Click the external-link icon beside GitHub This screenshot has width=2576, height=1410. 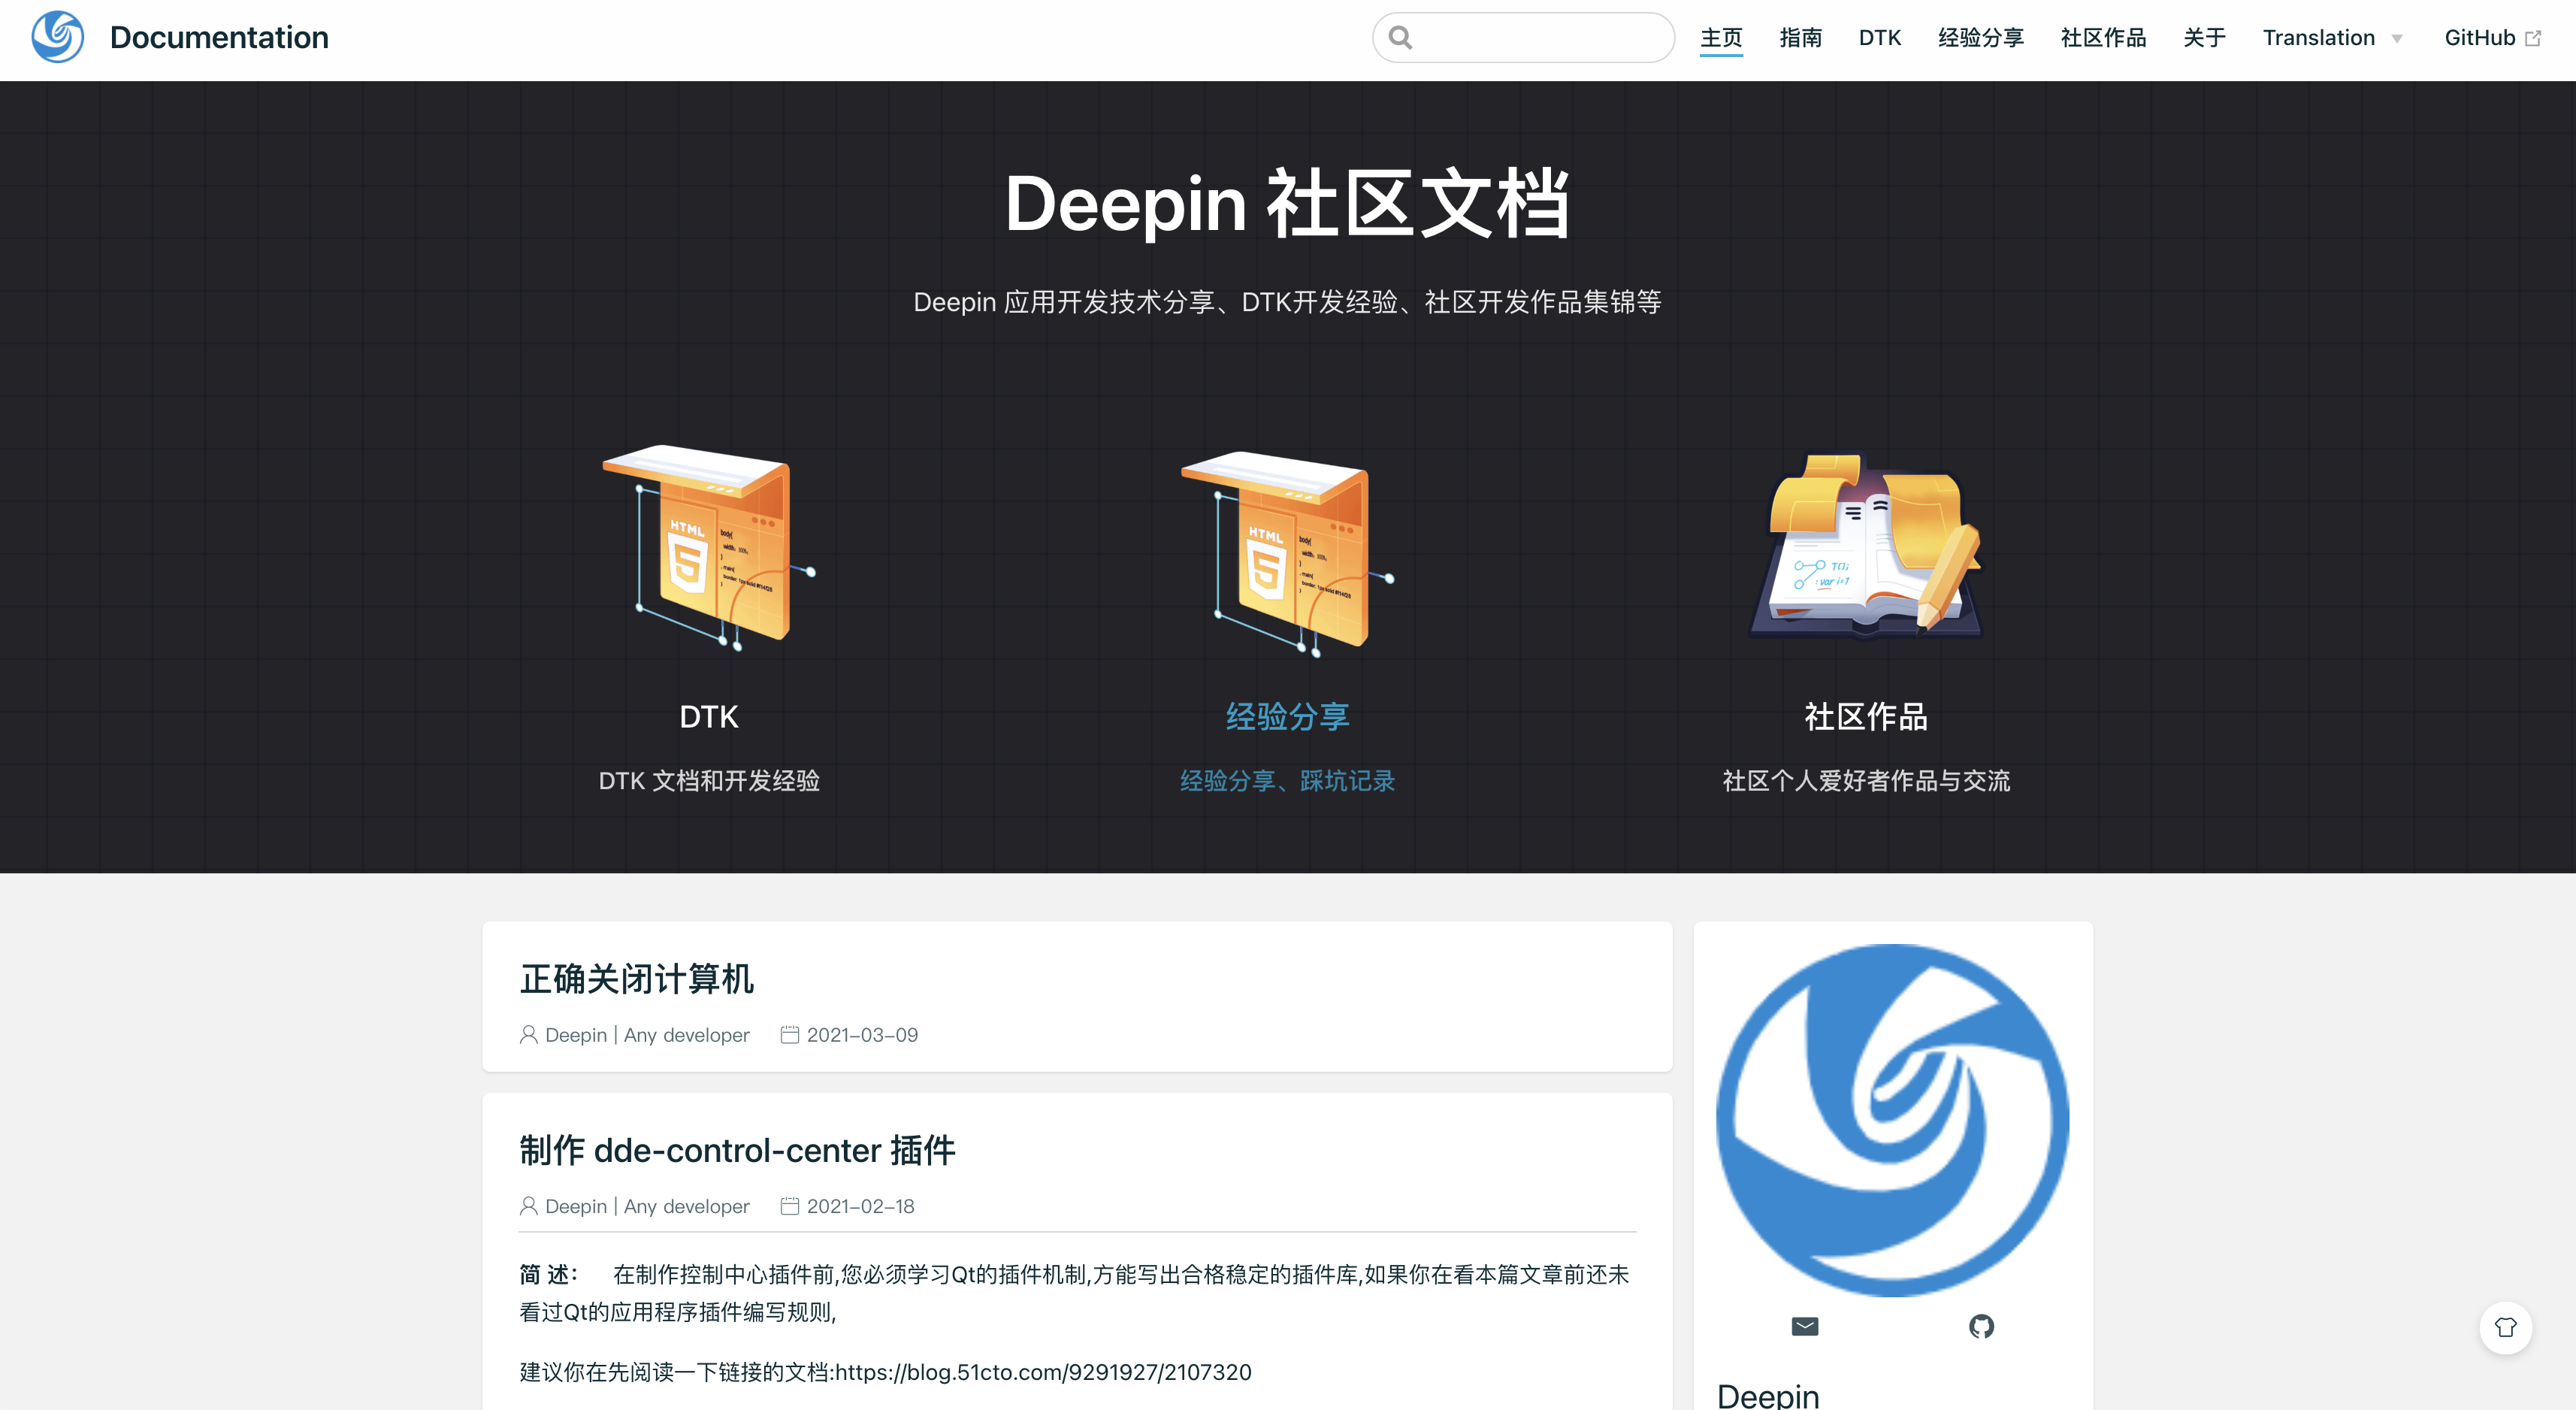[2532, 38]
